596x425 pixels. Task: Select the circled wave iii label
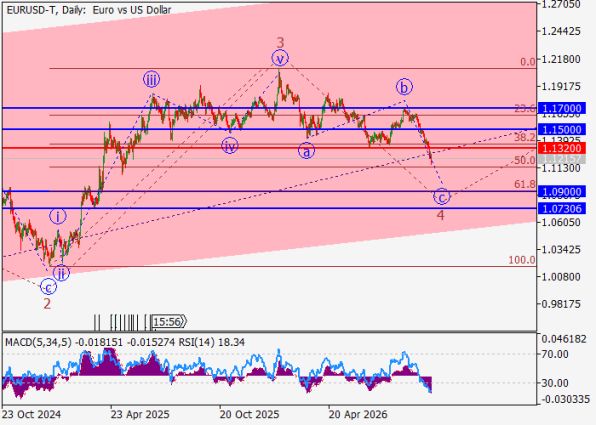click(x=151, y=79)
